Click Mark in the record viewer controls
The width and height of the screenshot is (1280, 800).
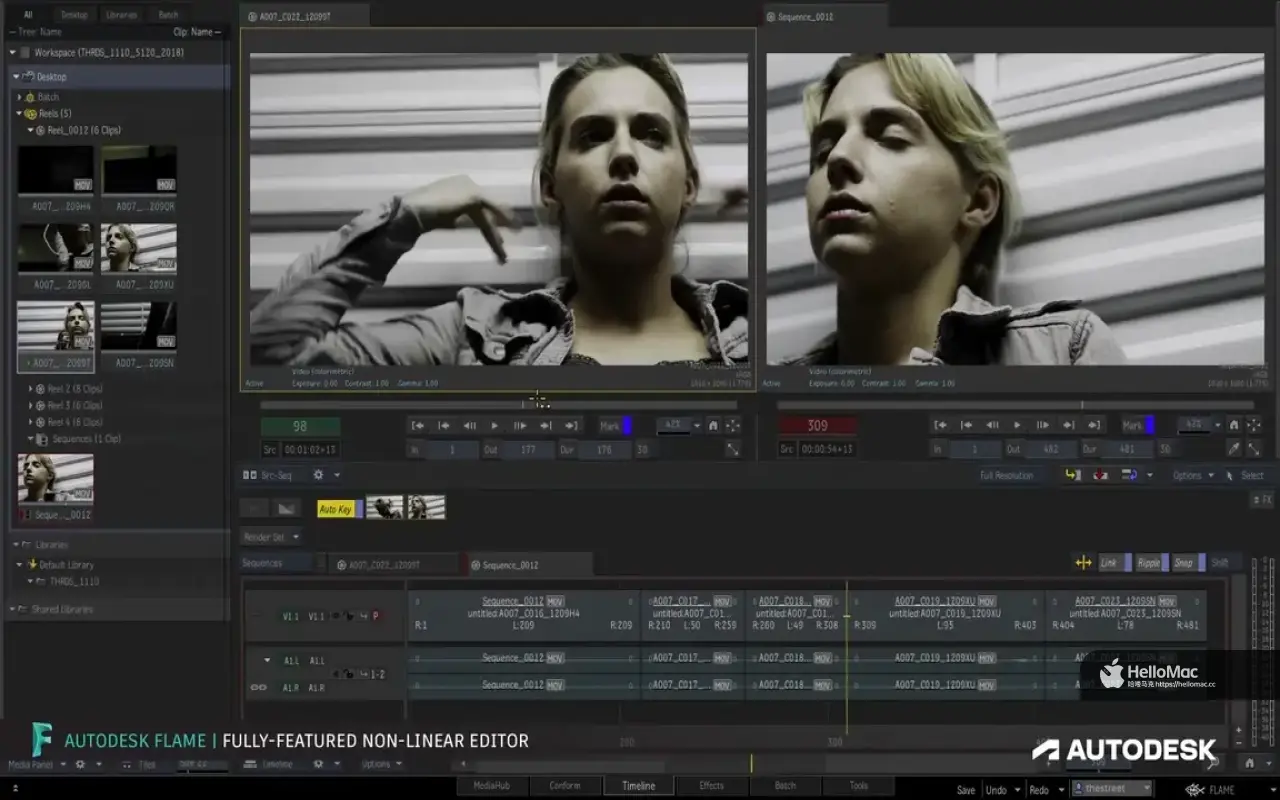1132,425
